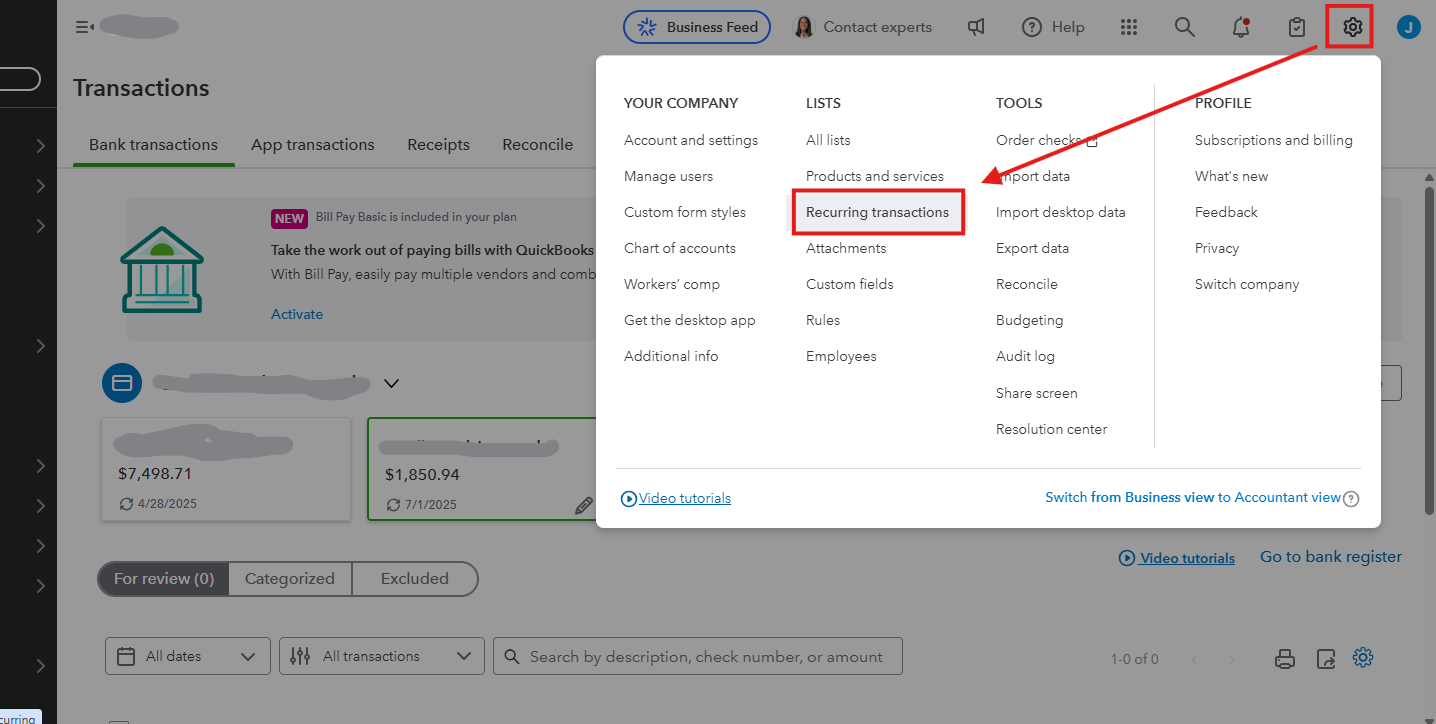This screenshot has width=1436, height=724.
Task: Open the Business Feed button
Action: 697,27
